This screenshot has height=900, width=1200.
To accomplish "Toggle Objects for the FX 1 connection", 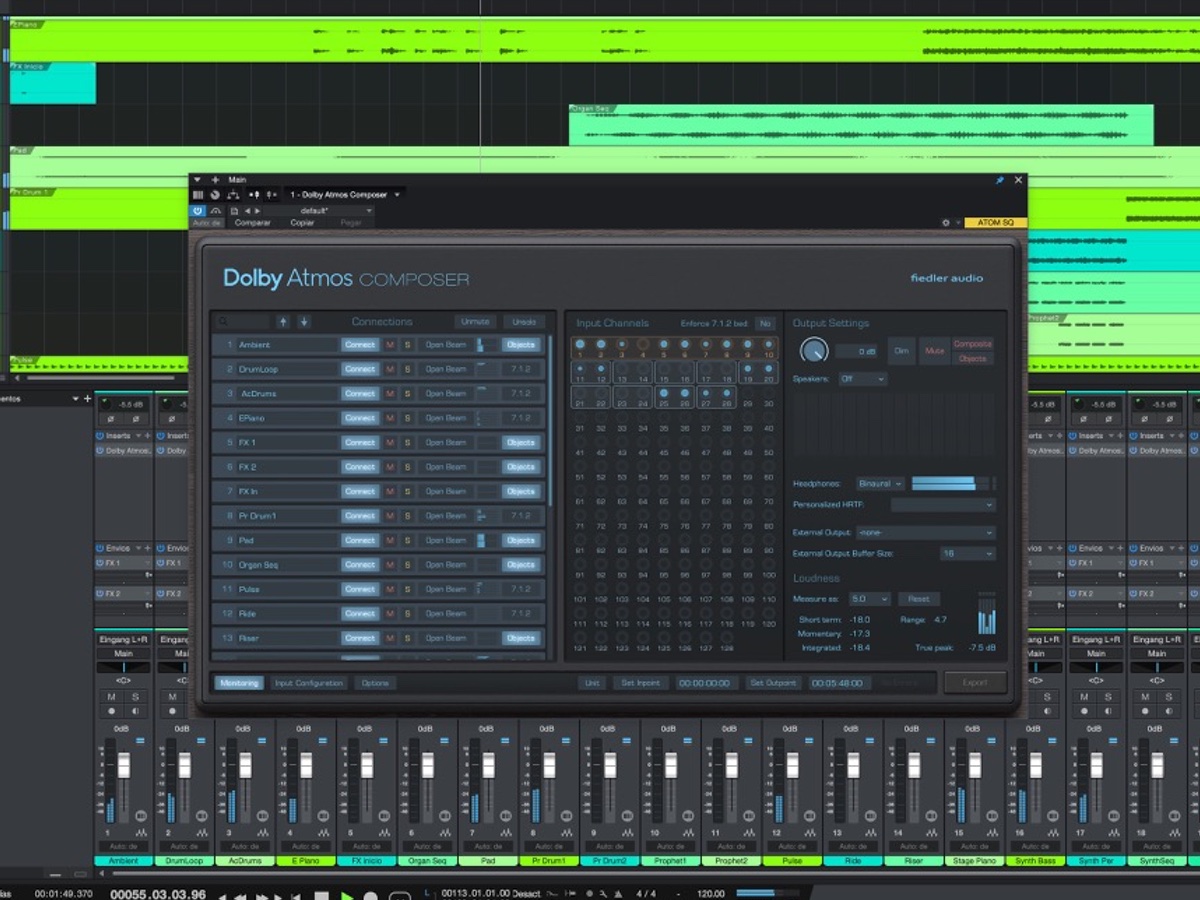I will (x=520, y=442).
